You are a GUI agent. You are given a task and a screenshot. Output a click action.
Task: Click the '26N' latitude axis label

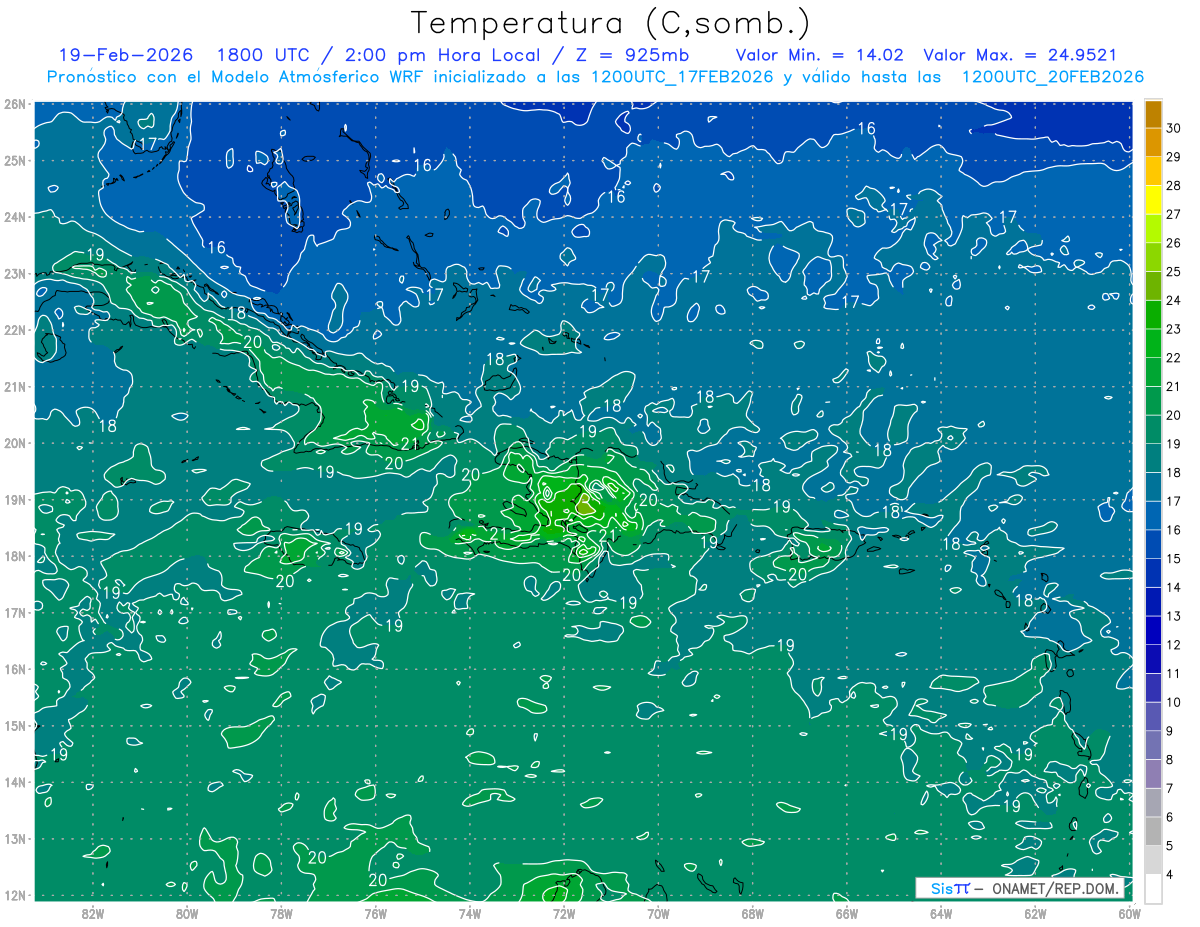click(x=15, y=104)
